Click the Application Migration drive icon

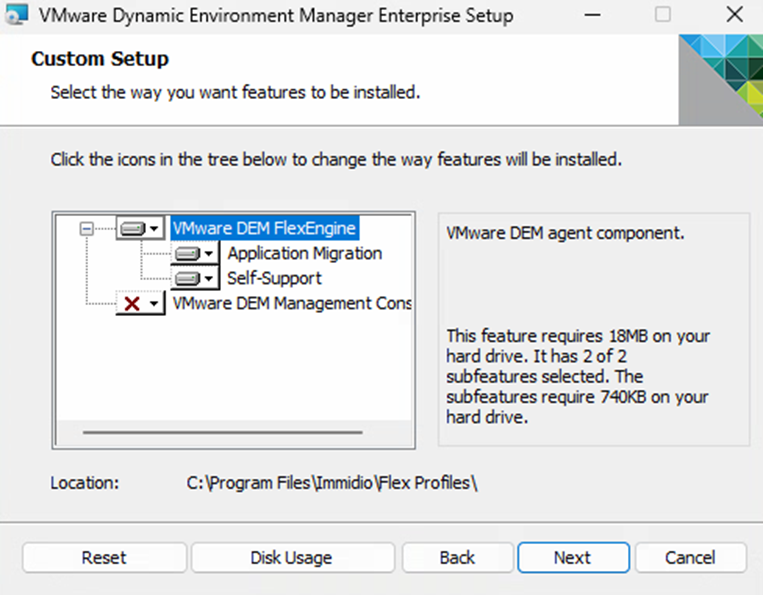(187, 254)
